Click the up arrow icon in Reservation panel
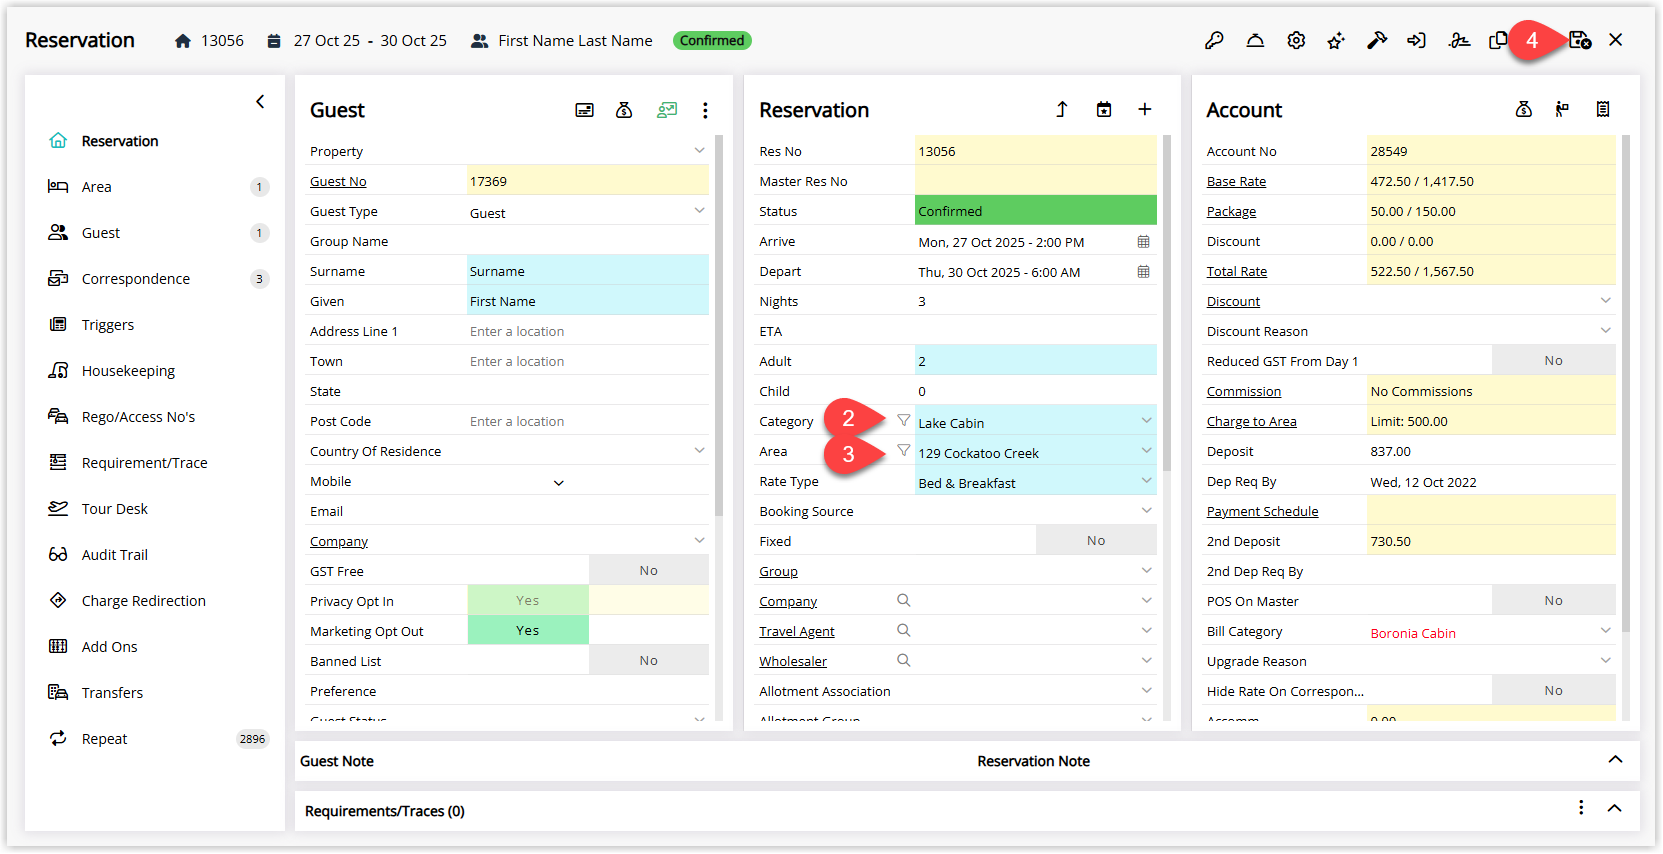1663x854 pixels. click(1062, 109)
